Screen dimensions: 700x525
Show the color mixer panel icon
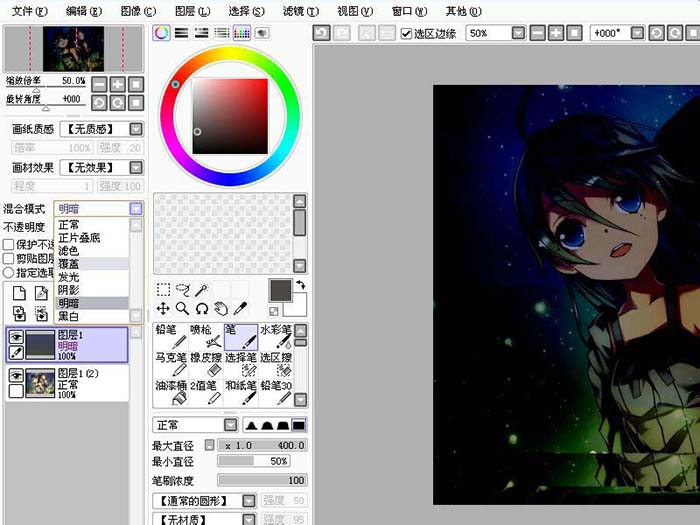point(221,33)
